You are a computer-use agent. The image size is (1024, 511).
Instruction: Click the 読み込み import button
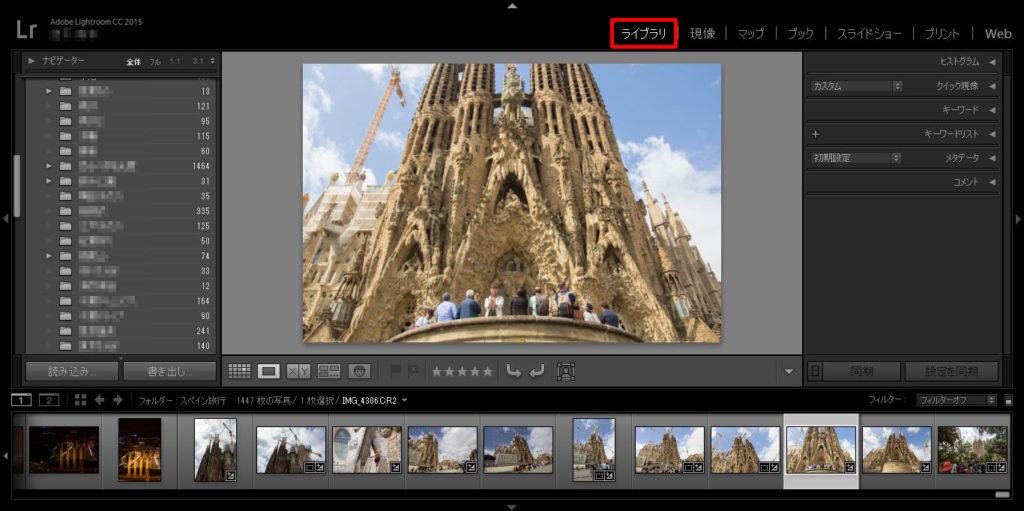[71, 371]
